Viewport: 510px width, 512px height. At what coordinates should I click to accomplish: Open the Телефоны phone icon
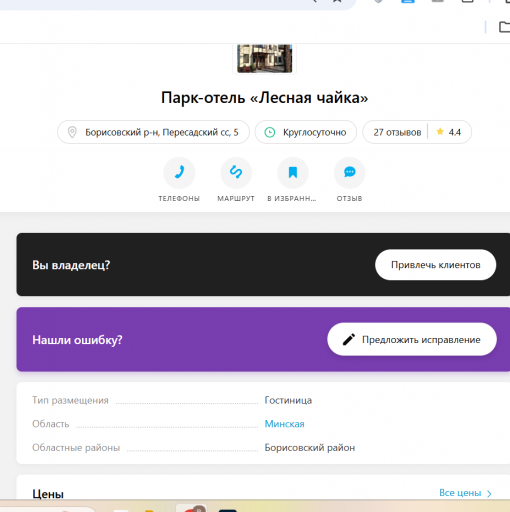click(179, 172)
